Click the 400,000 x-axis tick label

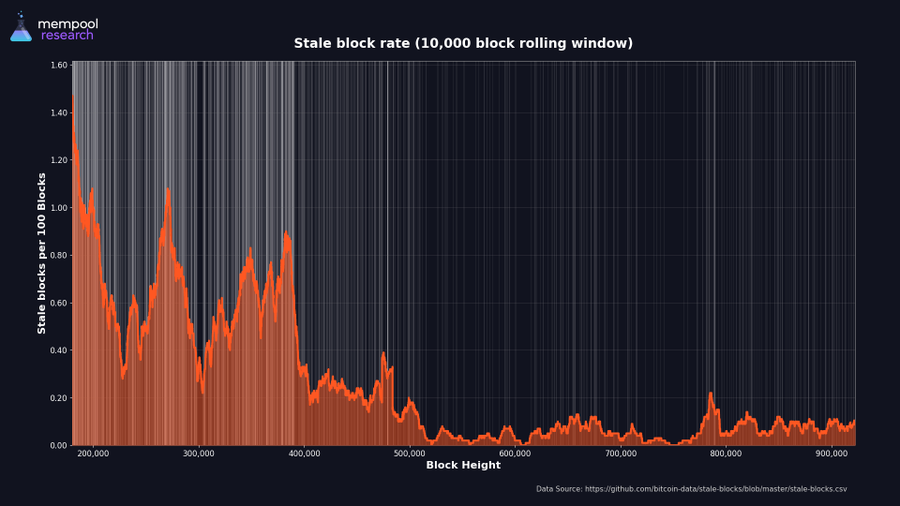(x=304, y=453)
